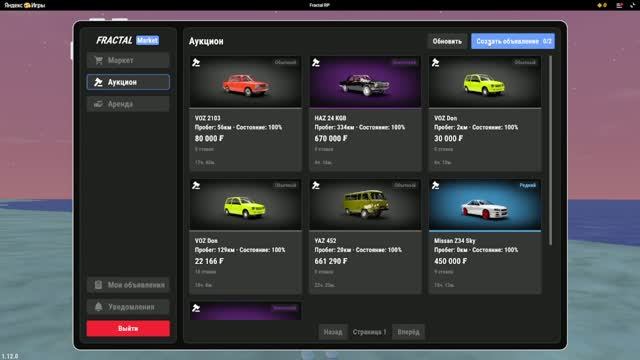Select the Аукцион sidebar item
The width and height of the screenshot is (640, 360).
pos(128,82)
